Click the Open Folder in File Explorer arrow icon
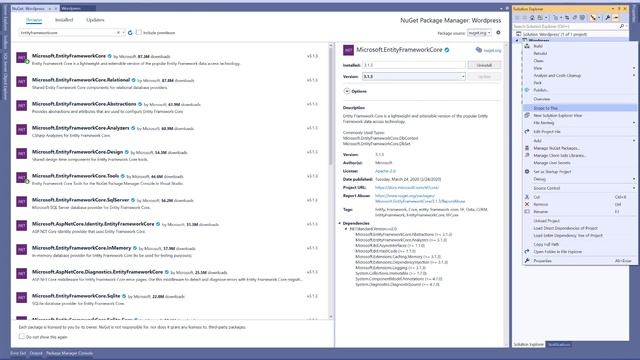This screenshot has height=360, width=640. 527,251
